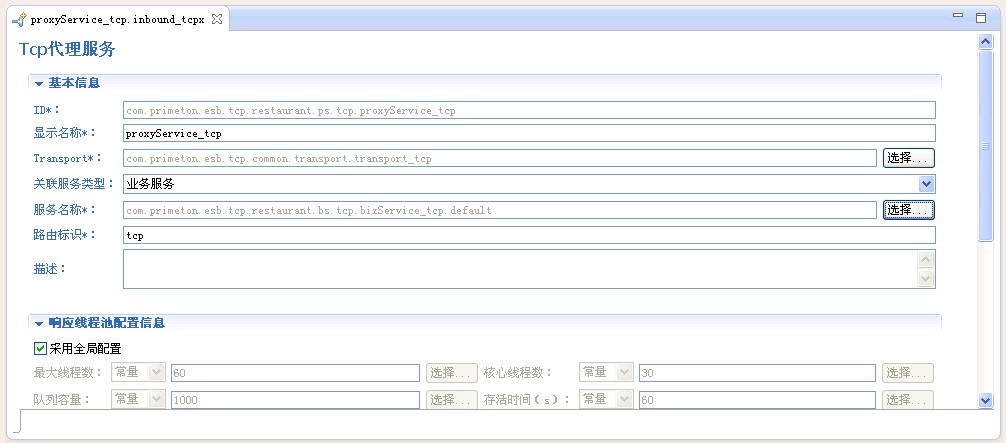Viewport: 1006px width, 443px height.
Task: Click into the 显示名称 input field
Action: point(528,133)
